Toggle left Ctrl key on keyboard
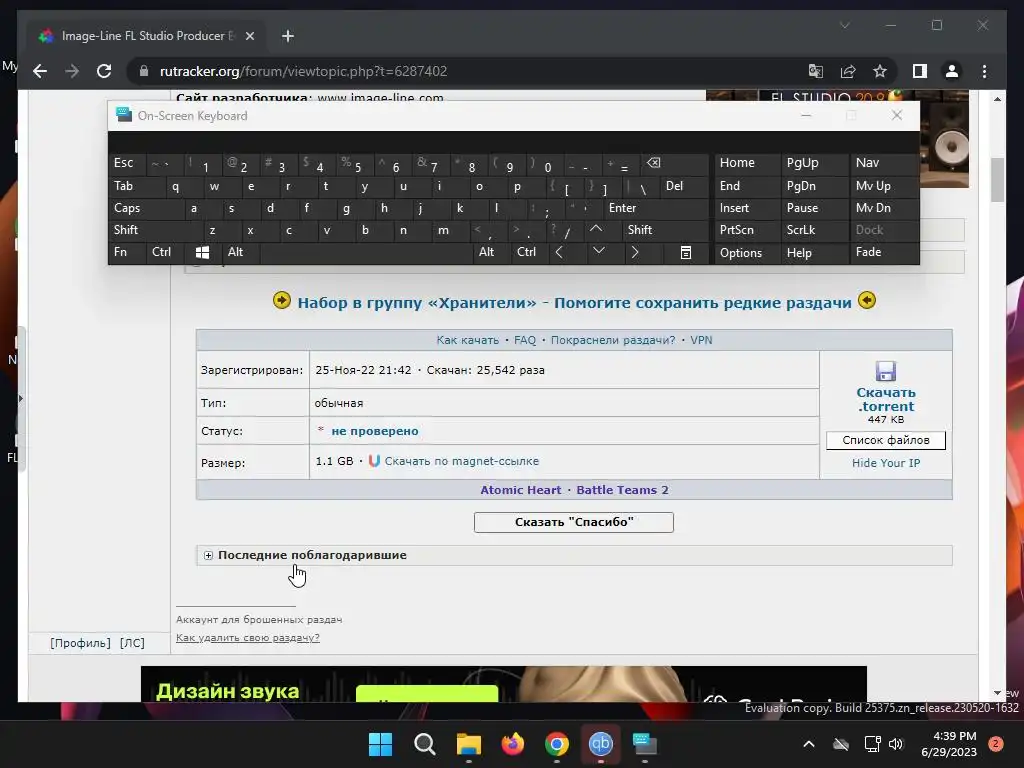This screenshot has height=768, width=1024. (166, 252)
